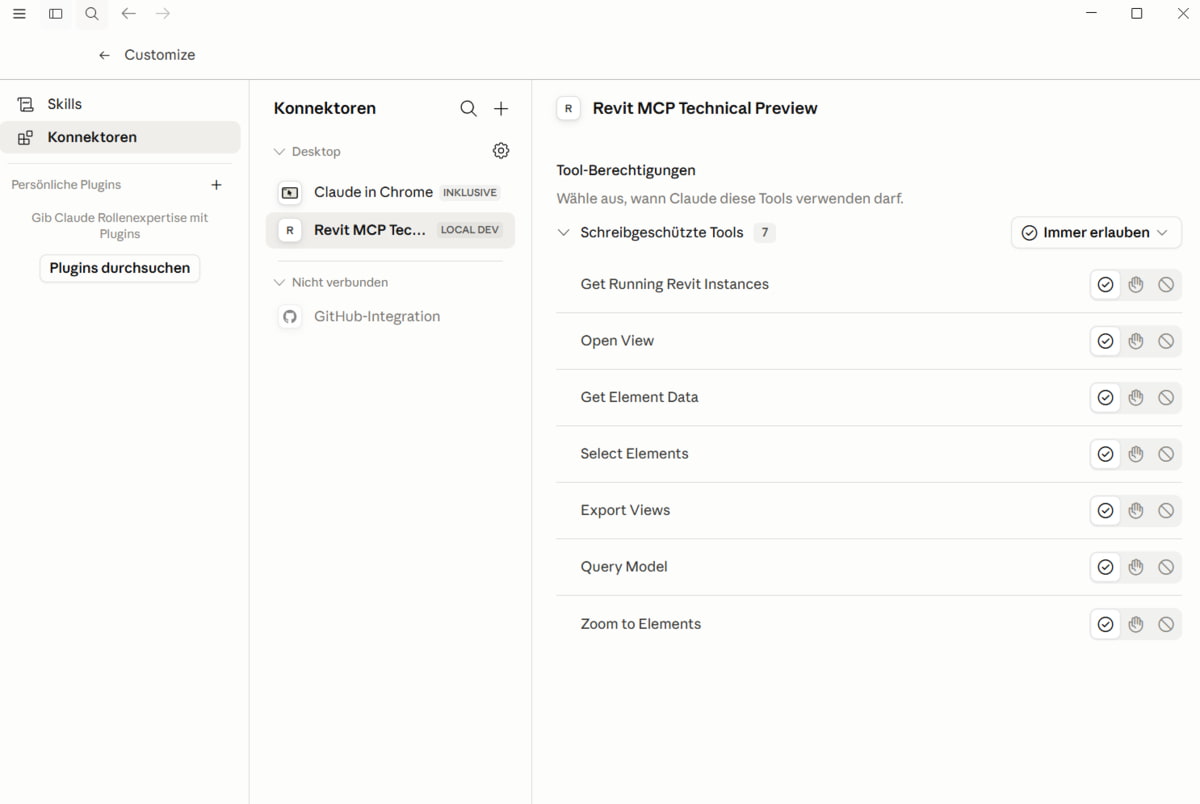Image resolution: width=1200 pixels, height=804 pixels.
Task: Block Get Running Revit Instances tool
Action: pyautogui.click(x=1166, y=285)
